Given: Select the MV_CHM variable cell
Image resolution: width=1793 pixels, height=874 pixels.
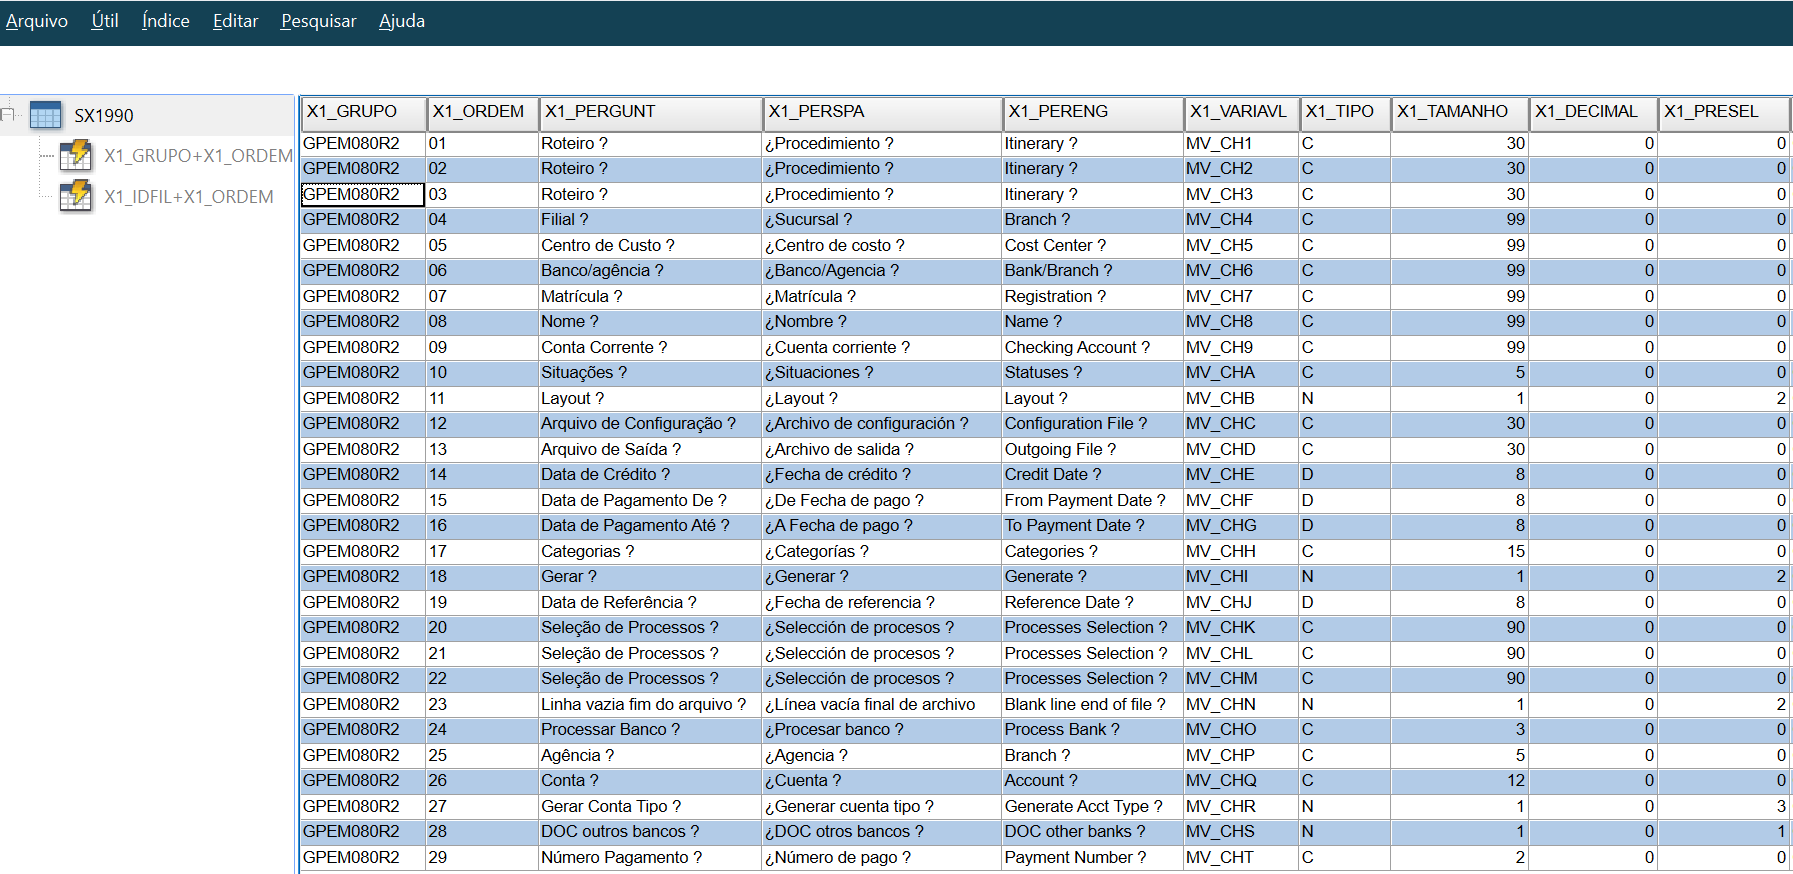Looking at the screenshot, I should 1241,679.
